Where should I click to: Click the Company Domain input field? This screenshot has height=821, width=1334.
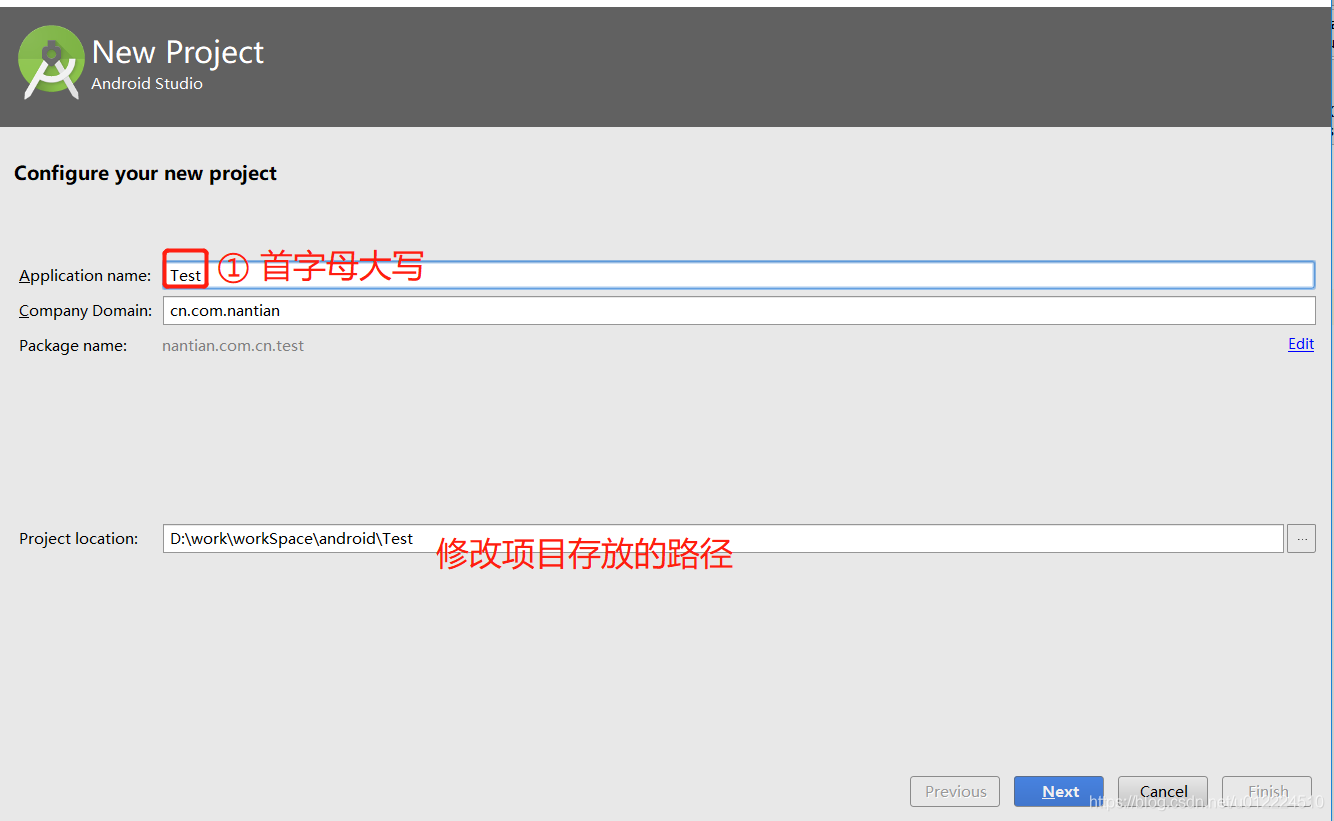[739, 310]
